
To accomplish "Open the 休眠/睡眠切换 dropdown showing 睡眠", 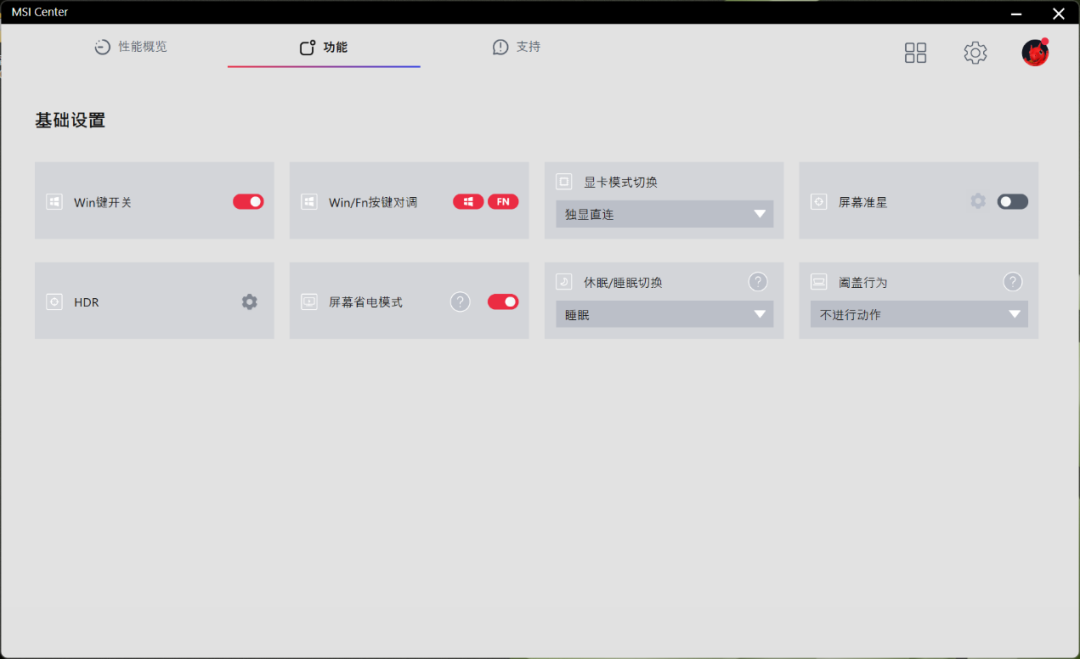I will [x=664, y=315].
